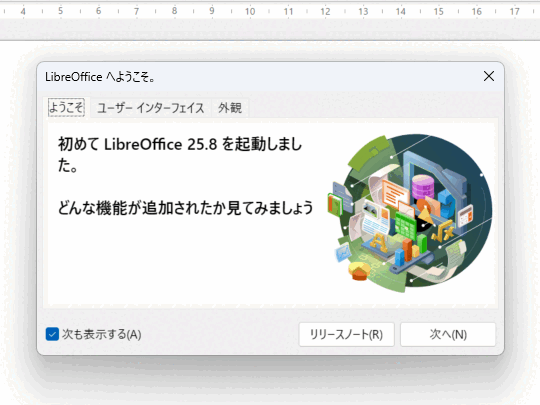Click the 'どんな機能が追加されたか見てみましょう' text
Viewport: 540px width, 405px height.
tap(185, 208)
